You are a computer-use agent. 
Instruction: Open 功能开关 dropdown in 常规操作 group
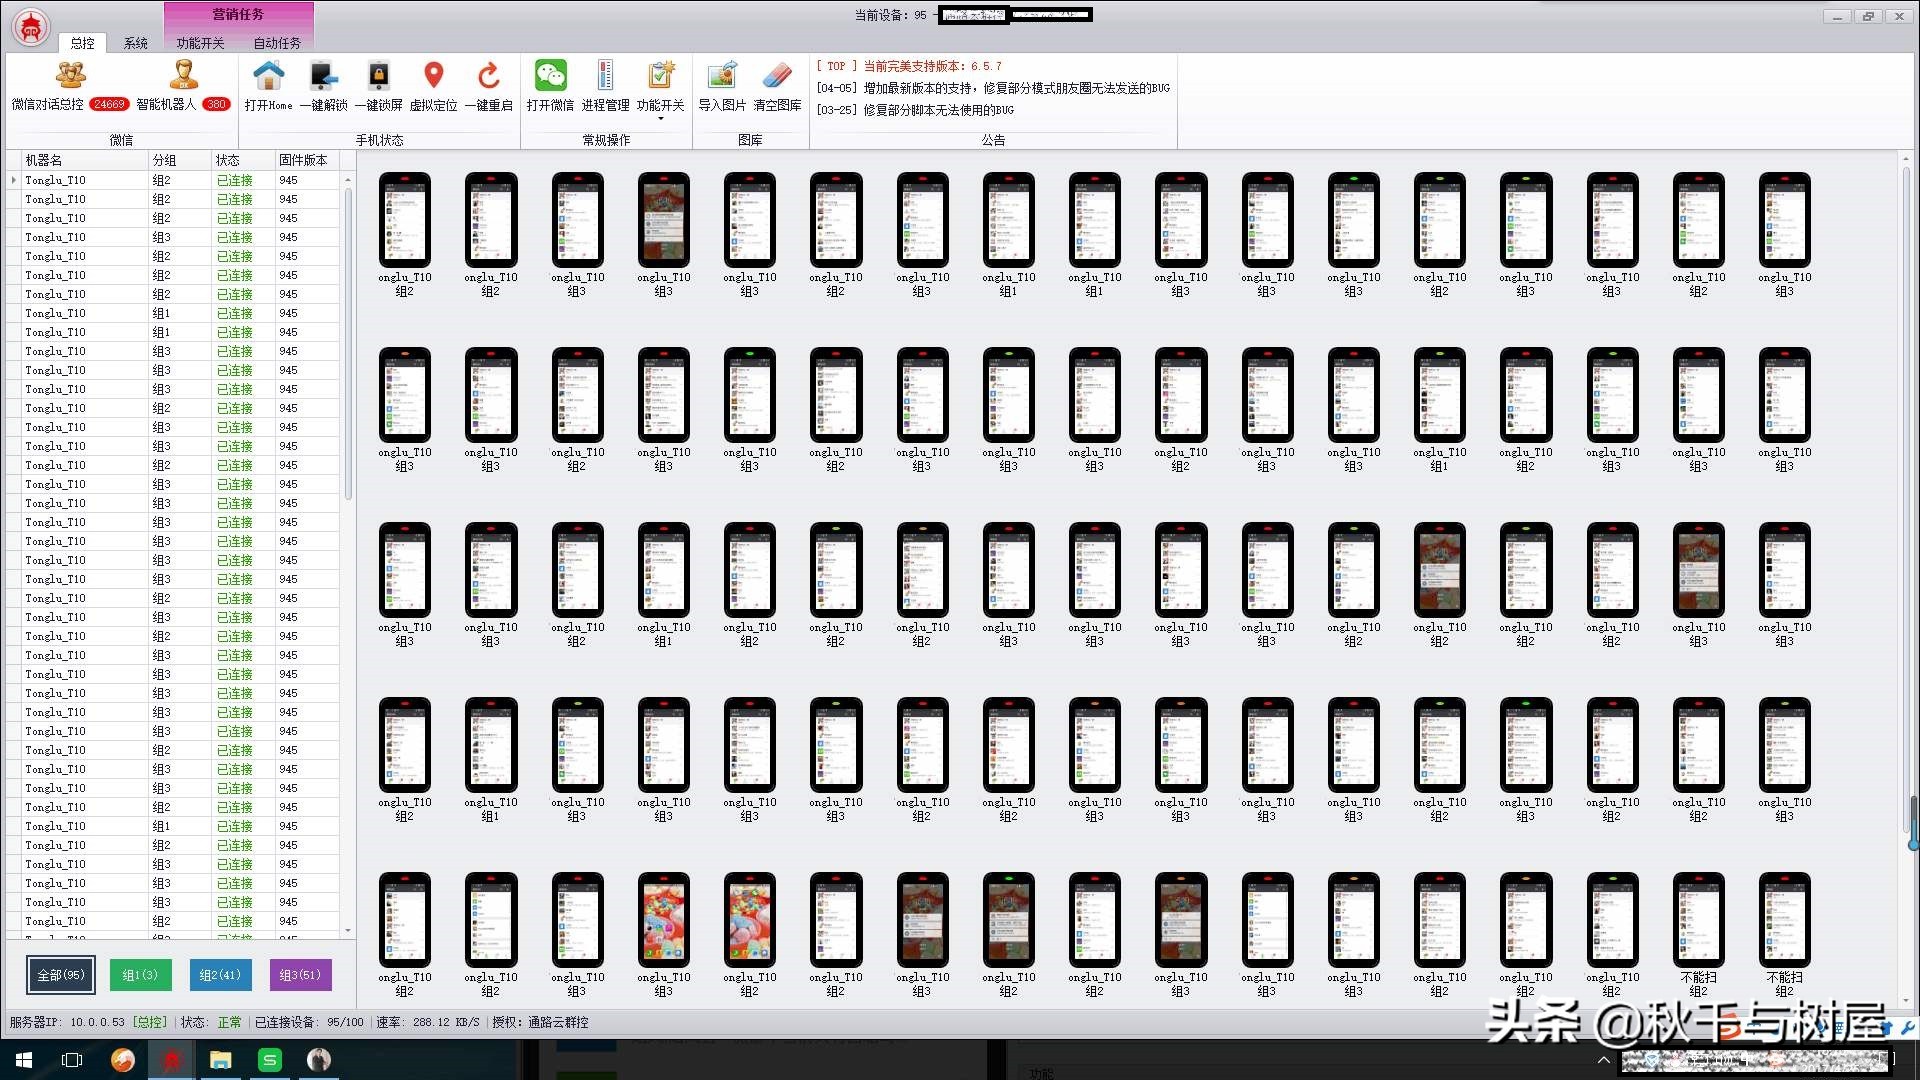coord(660,90)
